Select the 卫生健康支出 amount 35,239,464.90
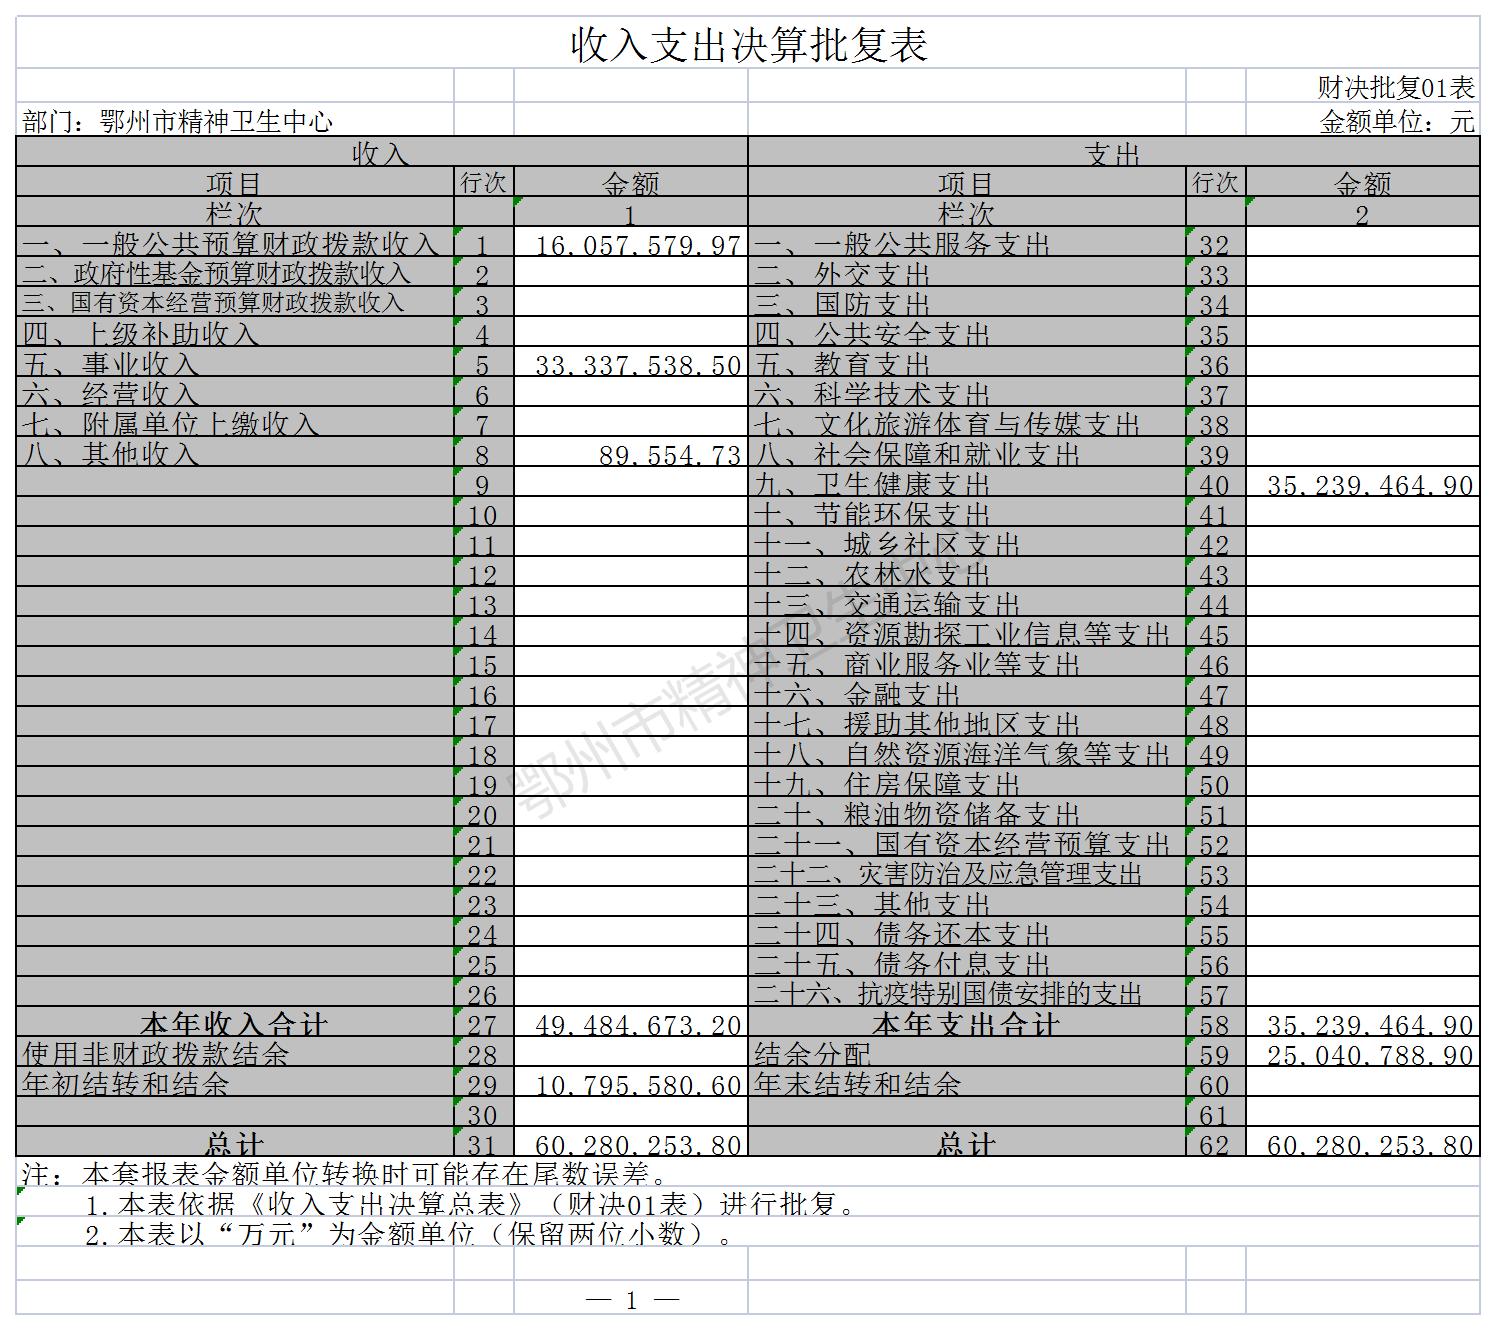 tap(1363, 483)
